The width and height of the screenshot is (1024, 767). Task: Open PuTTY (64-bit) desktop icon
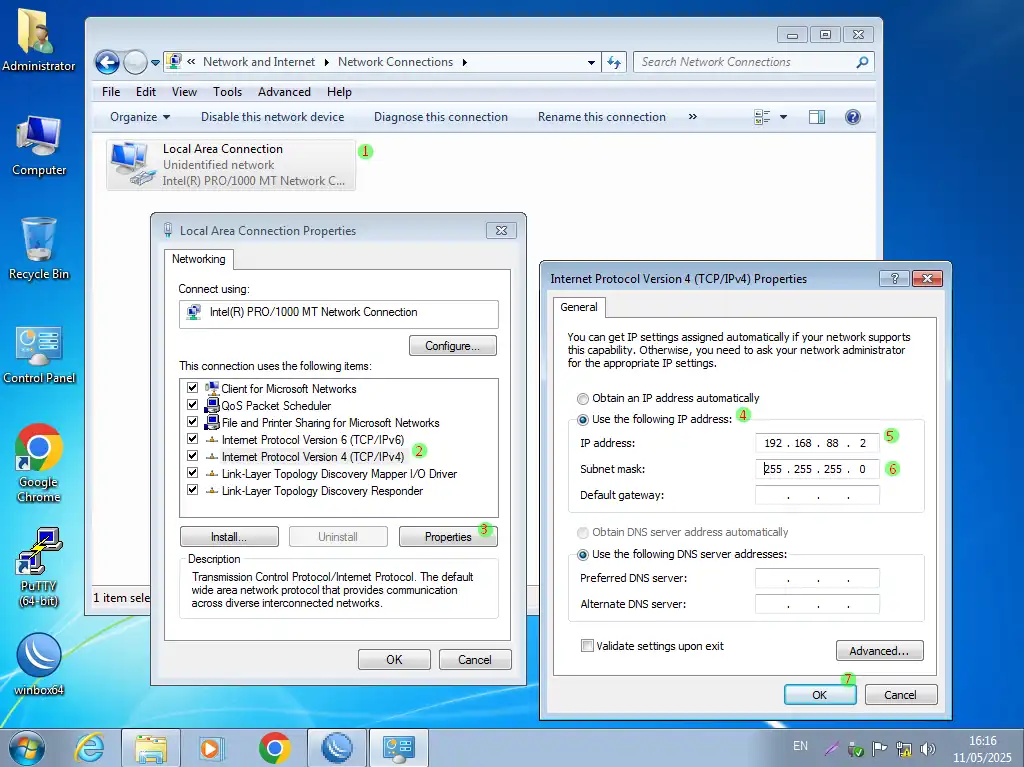39,552
